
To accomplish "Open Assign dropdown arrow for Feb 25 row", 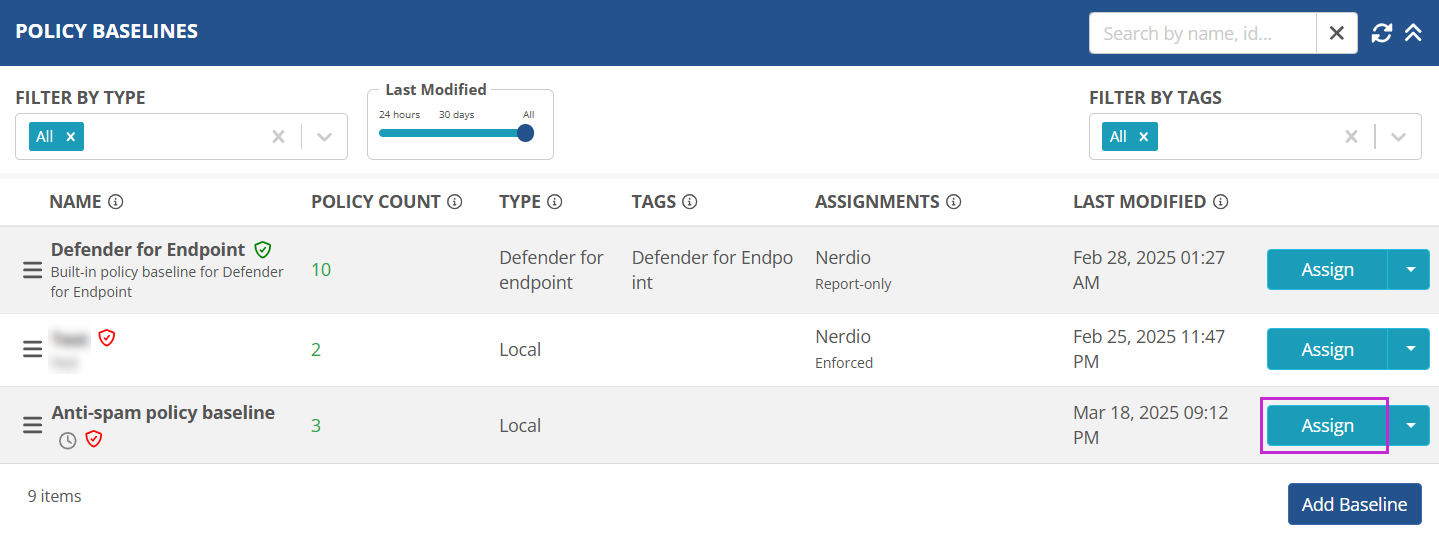I will click(x=1410, y=349).
